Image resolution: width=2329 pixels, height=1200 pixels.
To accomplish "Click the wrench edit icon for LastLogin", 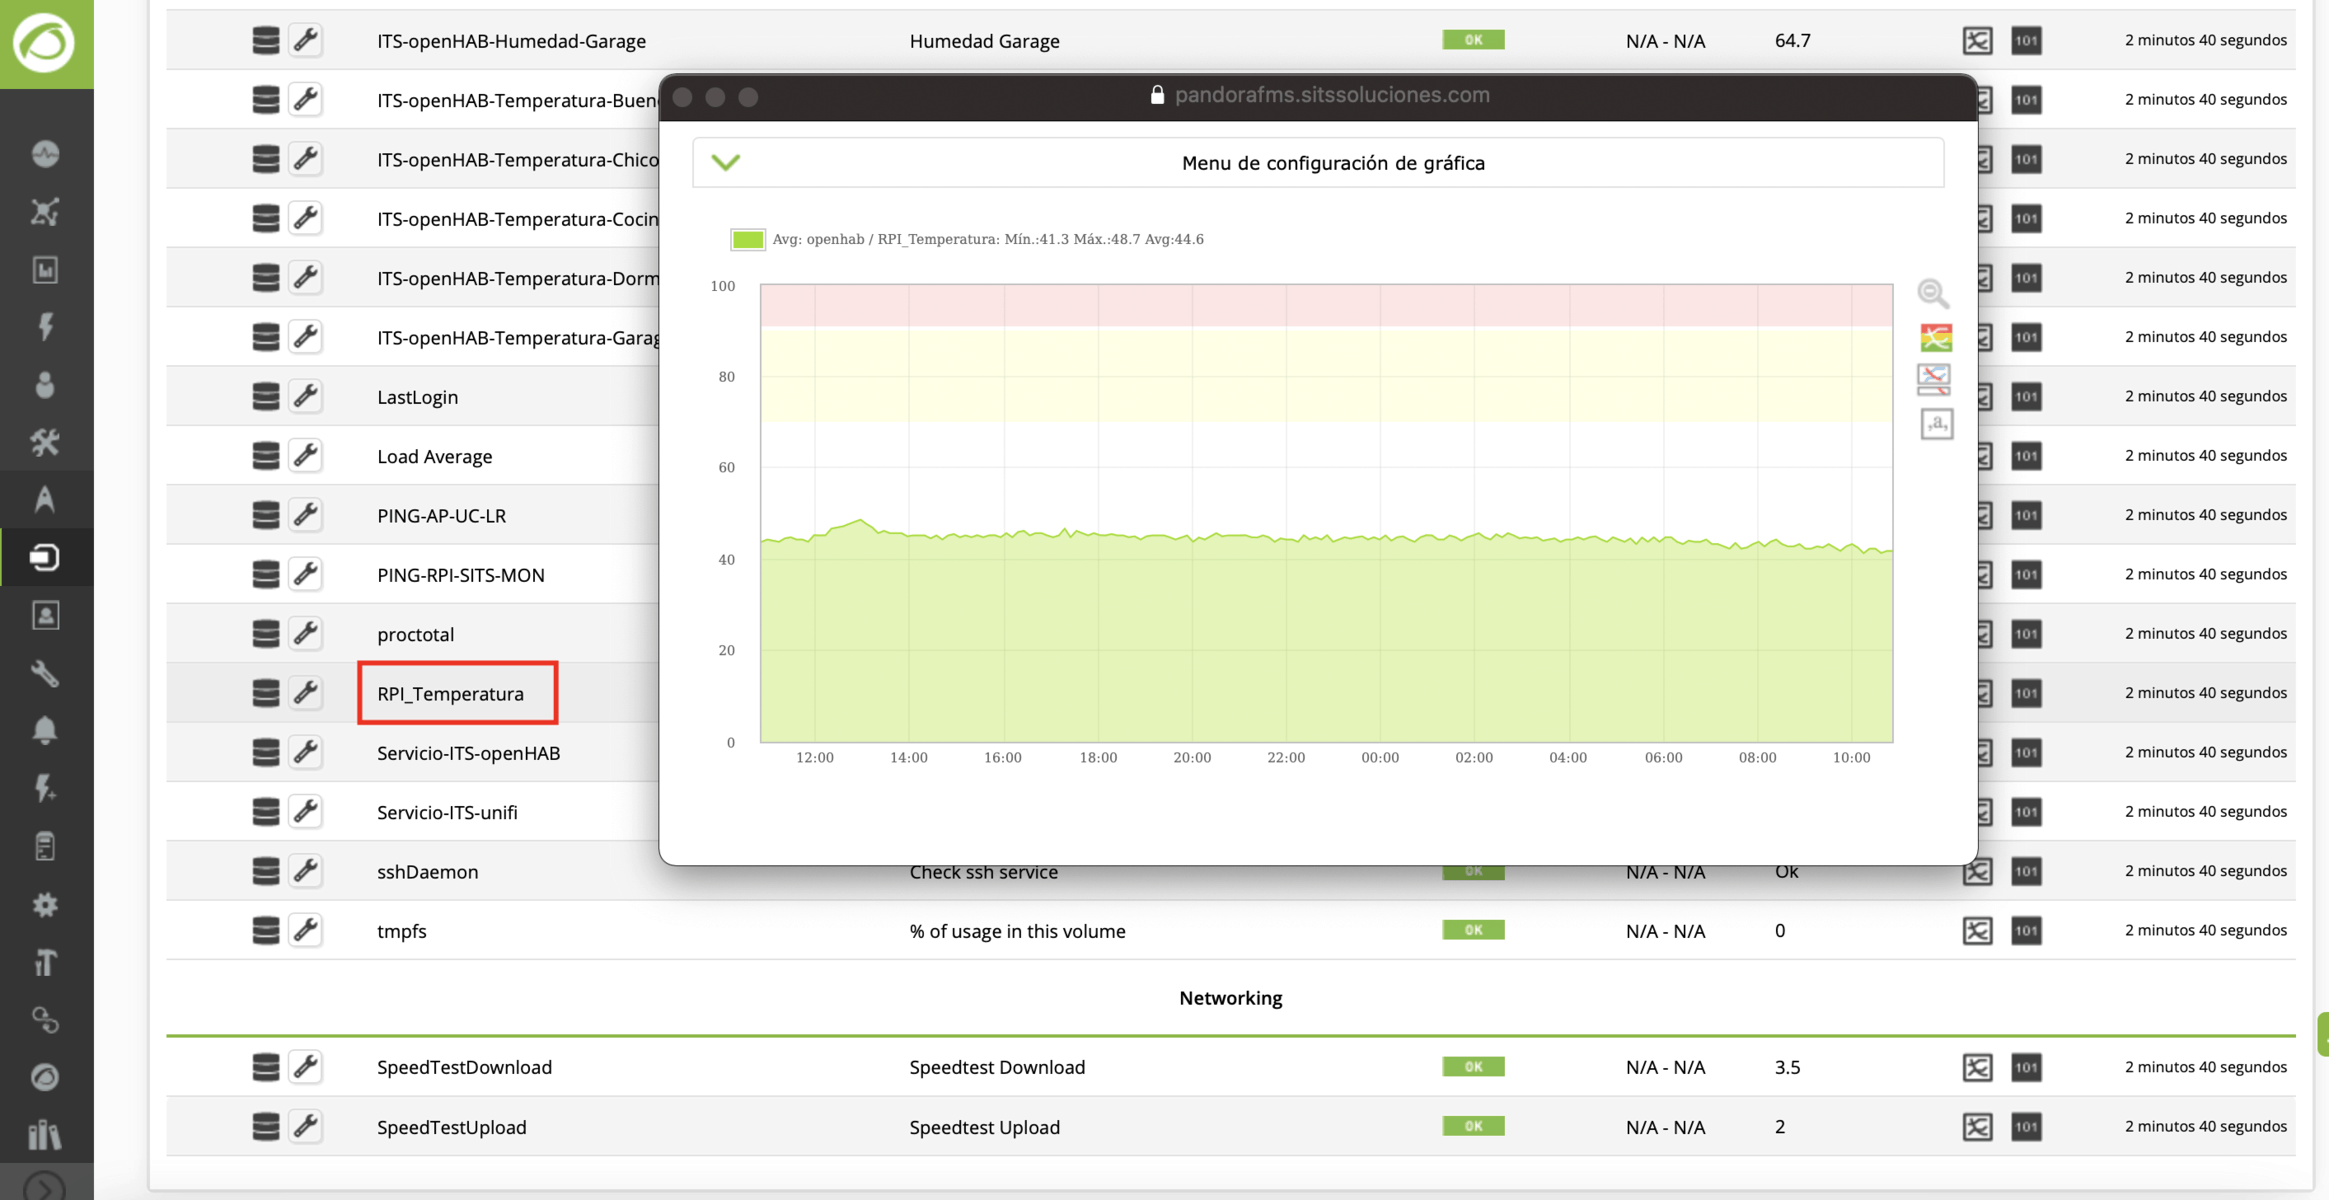I will coord(306,396).
